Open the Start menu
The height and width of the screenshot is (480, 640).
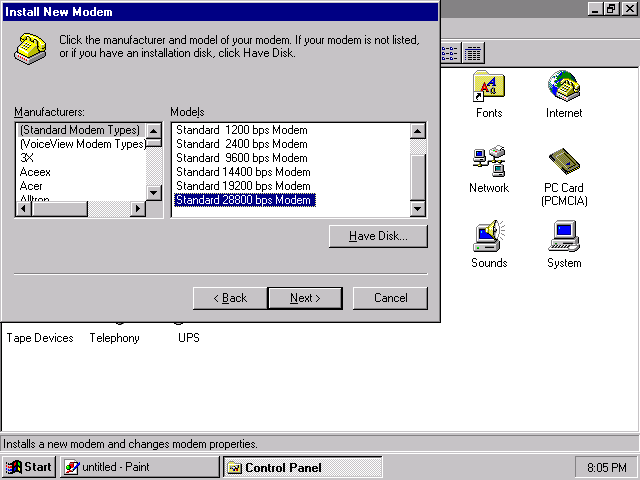pyautogui.click(x=29, y=467)
